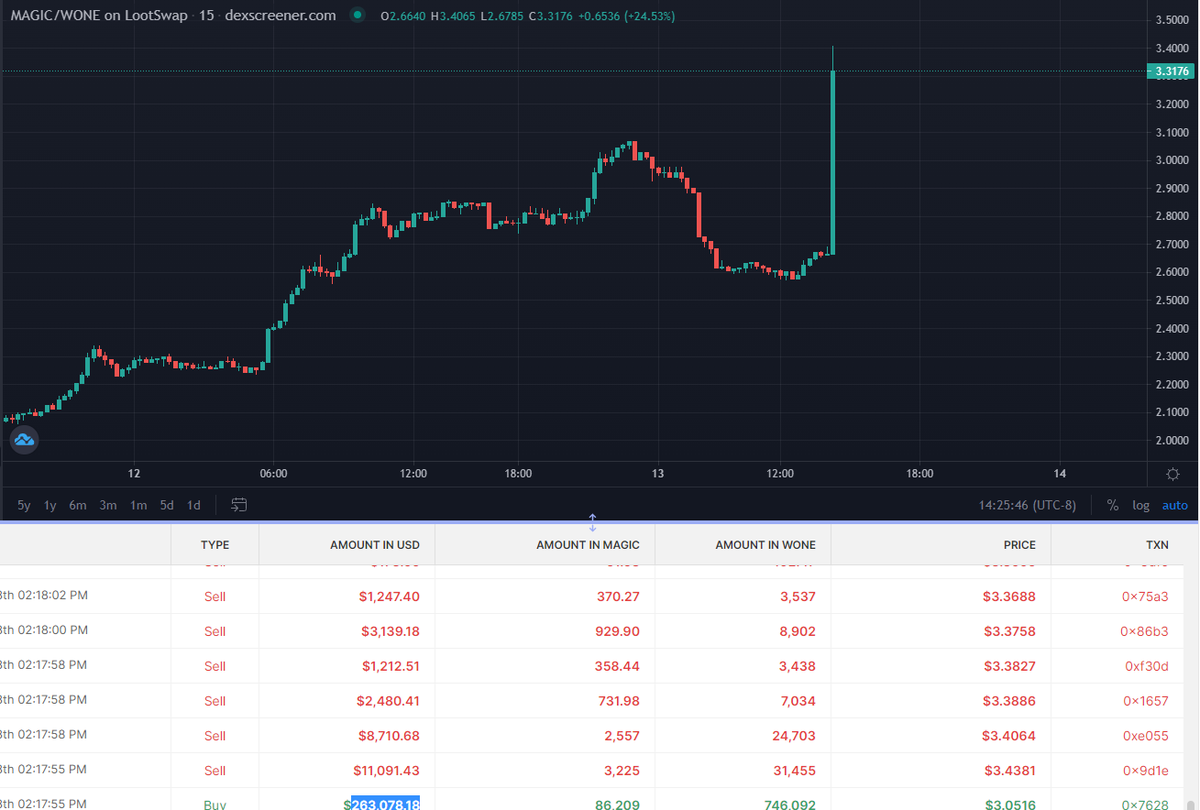This screenshot has width=1200, height=810.
Task: Open transaction link 0xe055
Action: 1145,735
